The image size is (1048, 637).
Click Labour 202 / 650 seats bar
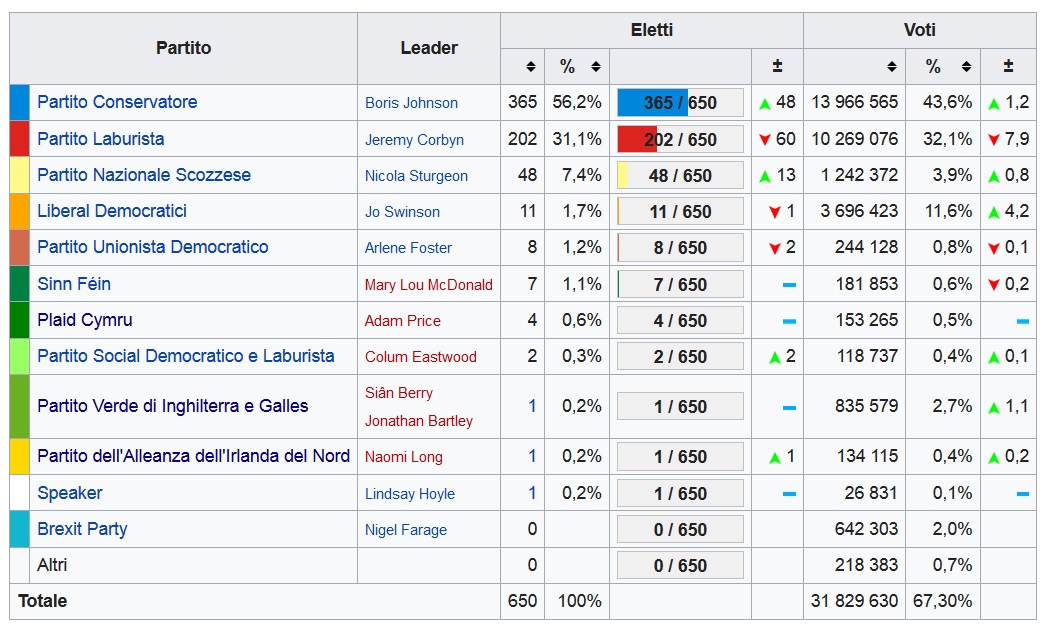[680, 140]
